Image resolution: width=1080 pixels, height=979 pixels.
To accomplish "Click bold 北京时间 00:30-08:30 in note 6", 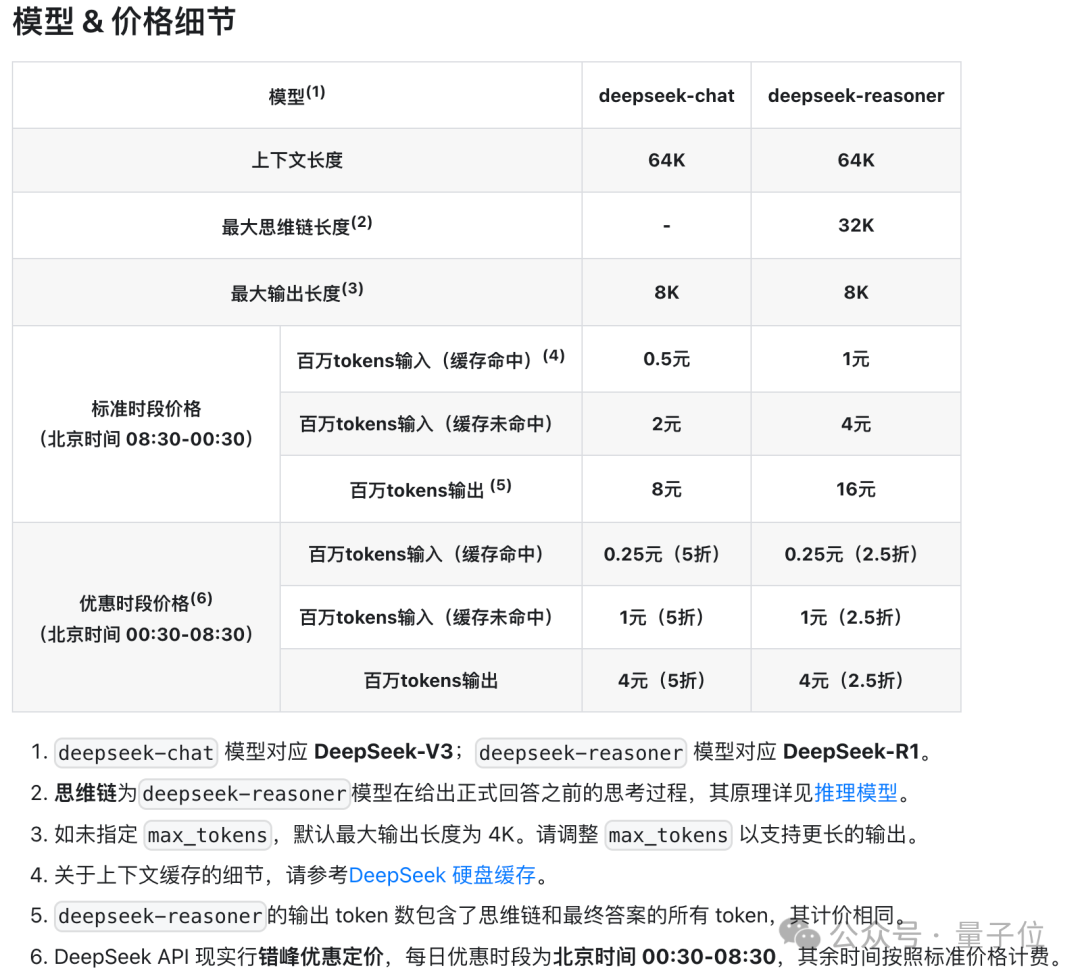I will point(665,957).
